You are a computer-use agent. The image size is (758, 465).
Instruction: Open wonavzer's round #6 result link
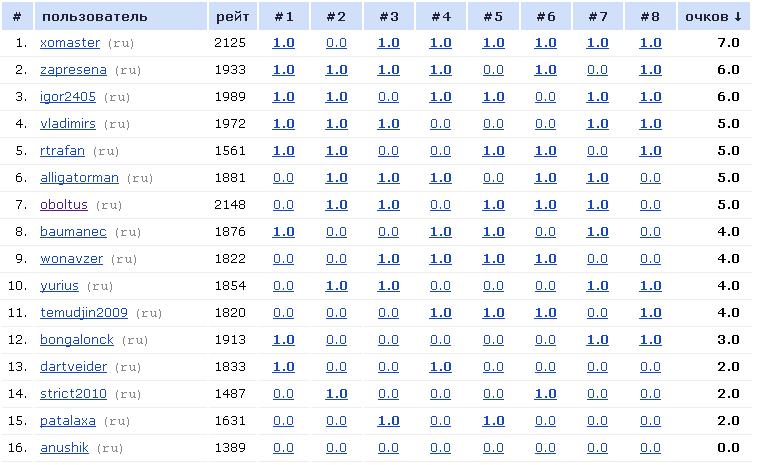point(545,259)
